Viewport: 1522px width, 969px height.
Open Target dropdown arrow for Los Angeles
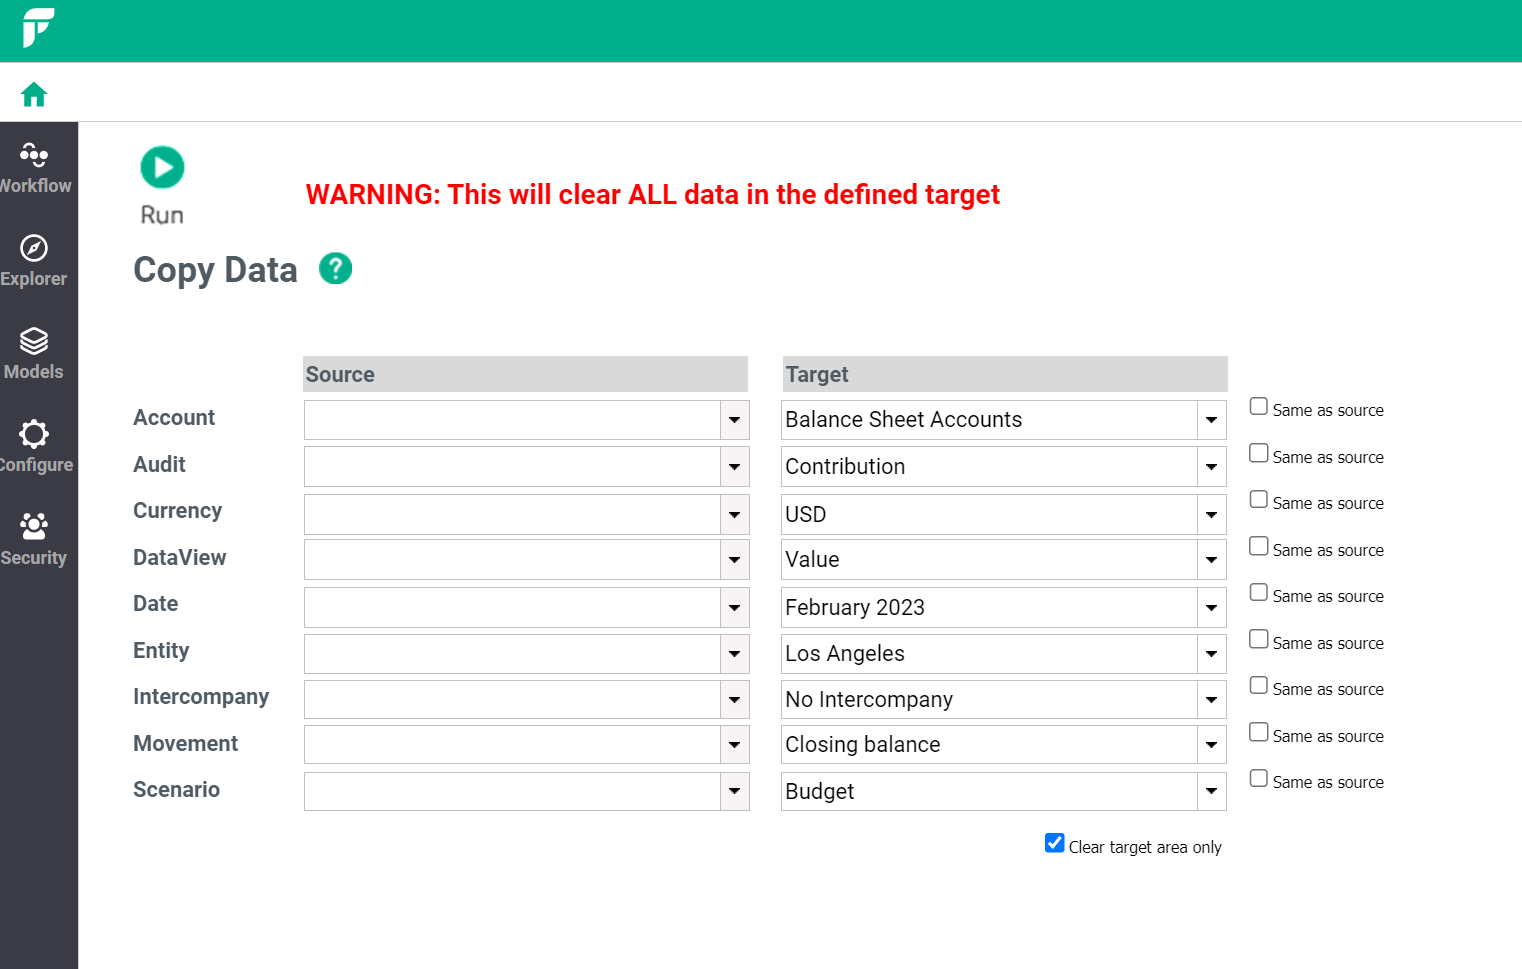pos(1212,654)
